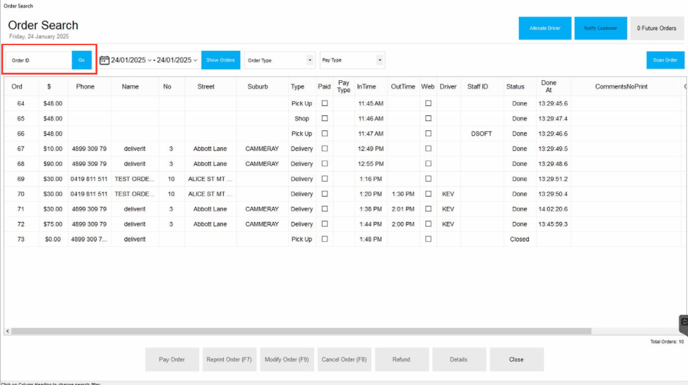Sort by the Pay Type column header
Viewport: 688px width, 385px height.
pos(344,86)
